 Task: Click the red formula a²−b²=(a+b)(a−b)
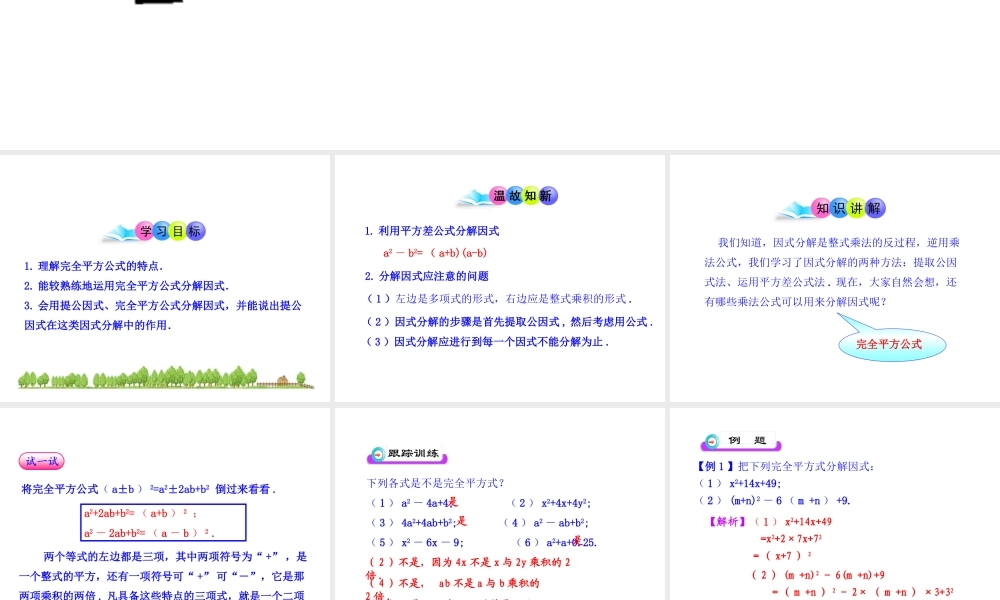[428, 253]
